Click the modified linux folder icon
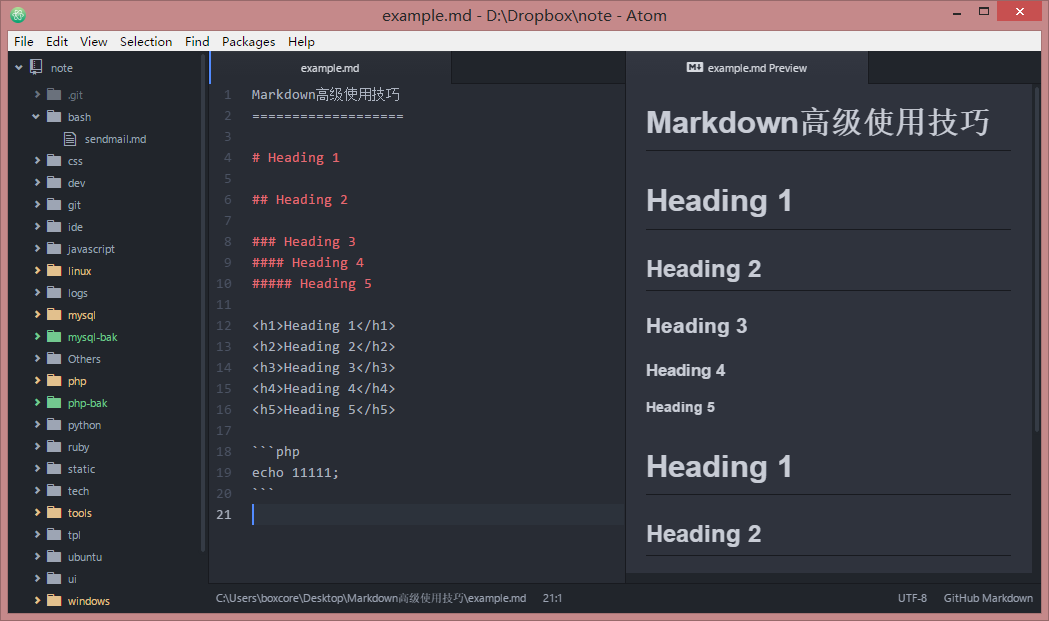This screenshot has height=621, width=1049. click(54, 270)
